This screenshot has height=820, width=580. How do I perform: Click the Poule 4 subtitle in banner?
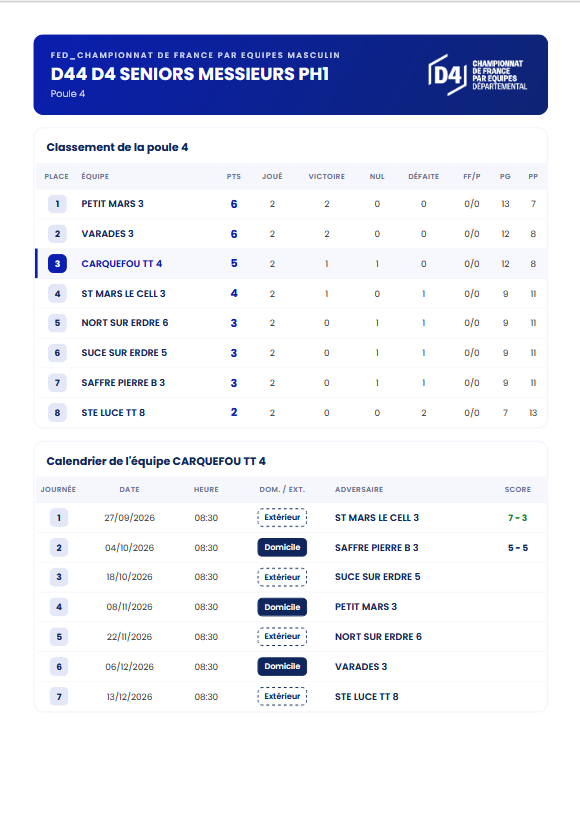[x=67, y=94]
